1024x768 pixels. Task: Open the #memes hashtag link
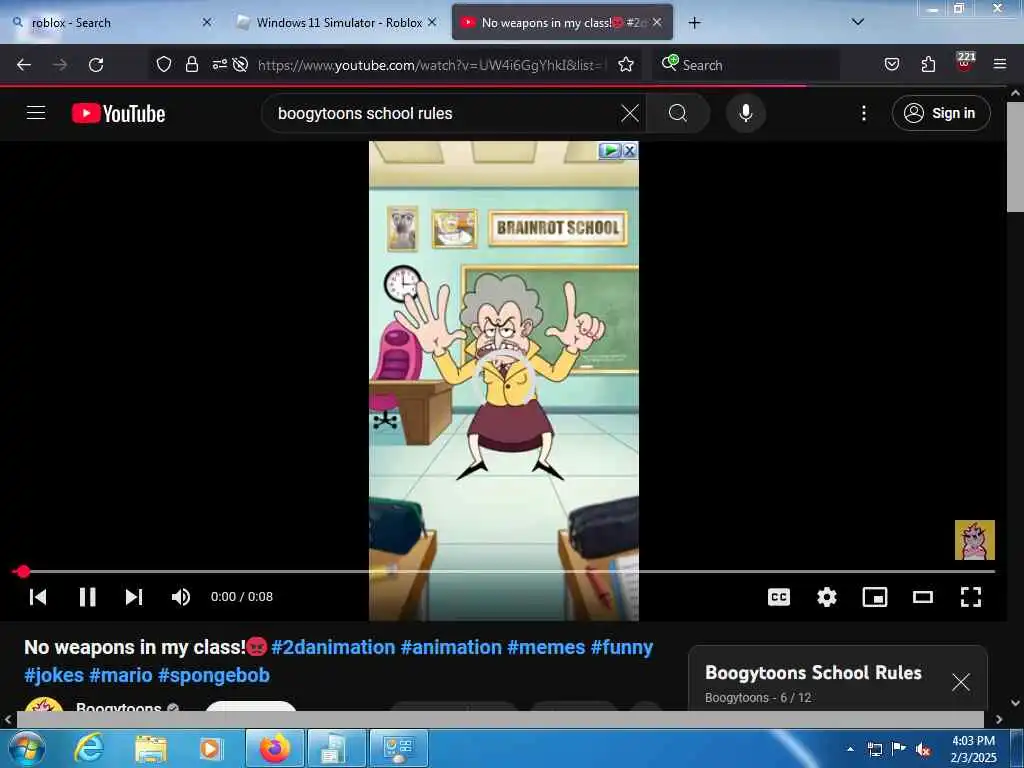pyautogui.click(x=546, y=647)
